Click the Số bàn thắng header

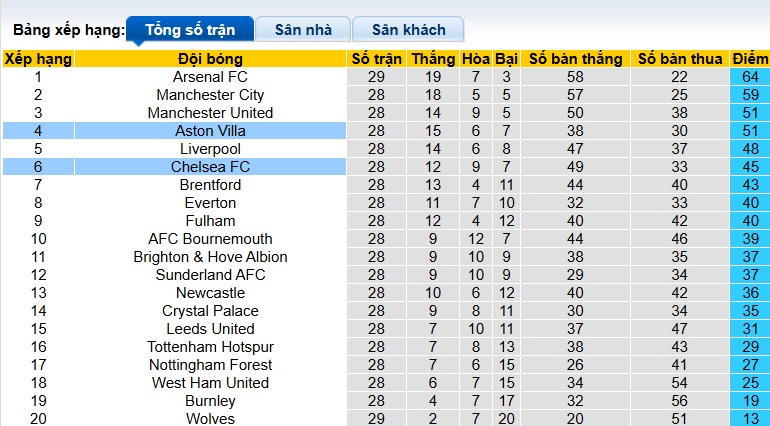tap(575, 59)
